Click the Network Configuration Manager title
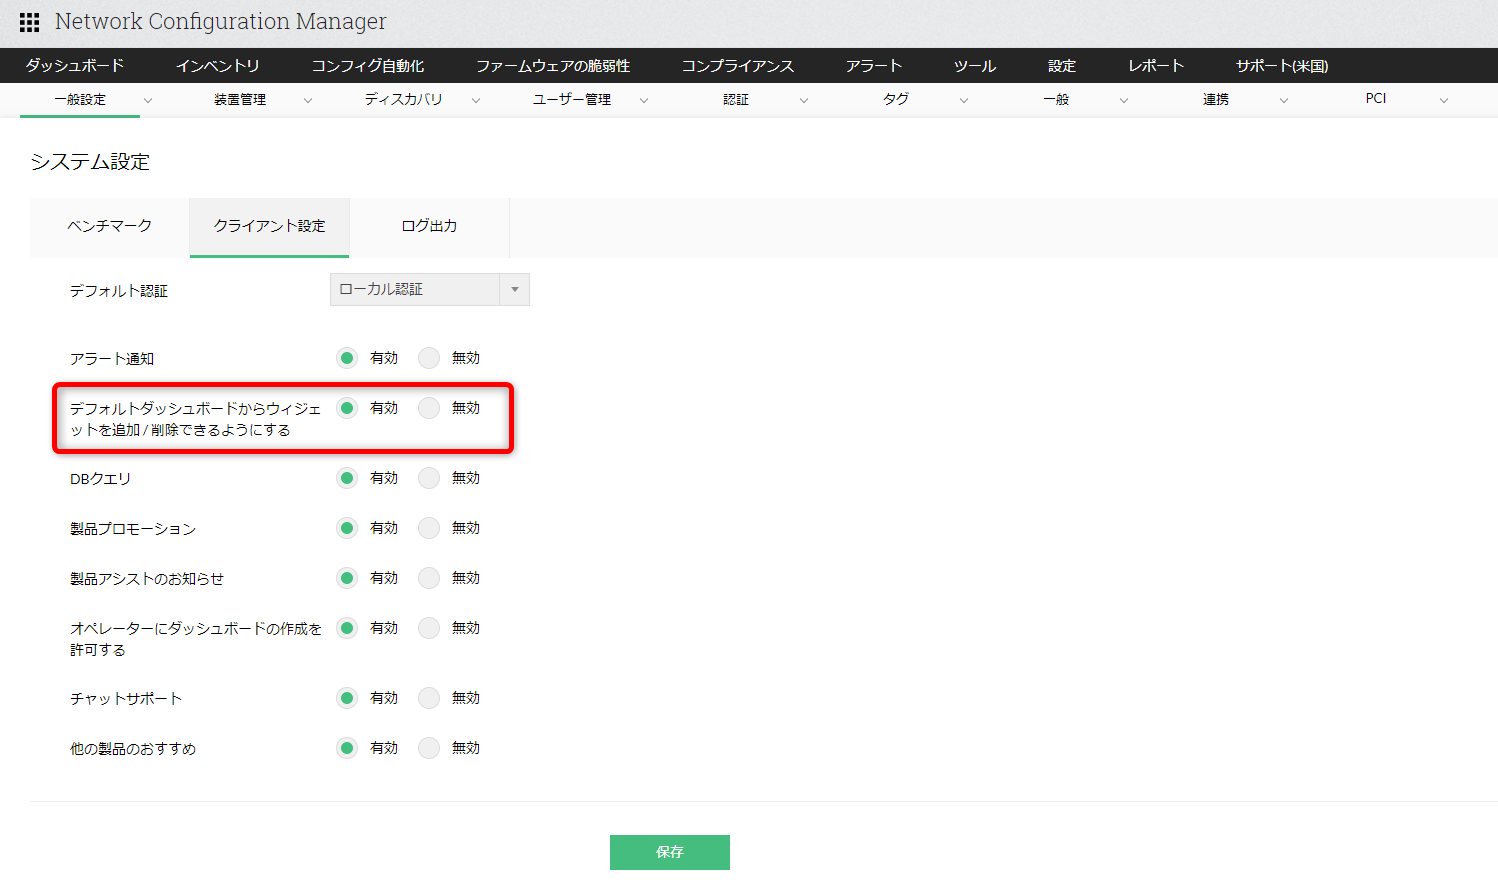 [220, 22]
